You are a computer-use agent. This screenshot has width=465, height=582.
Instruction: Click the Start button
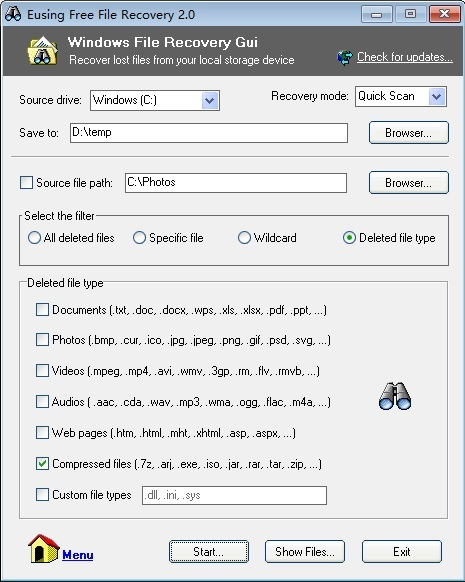click(209, 552)
